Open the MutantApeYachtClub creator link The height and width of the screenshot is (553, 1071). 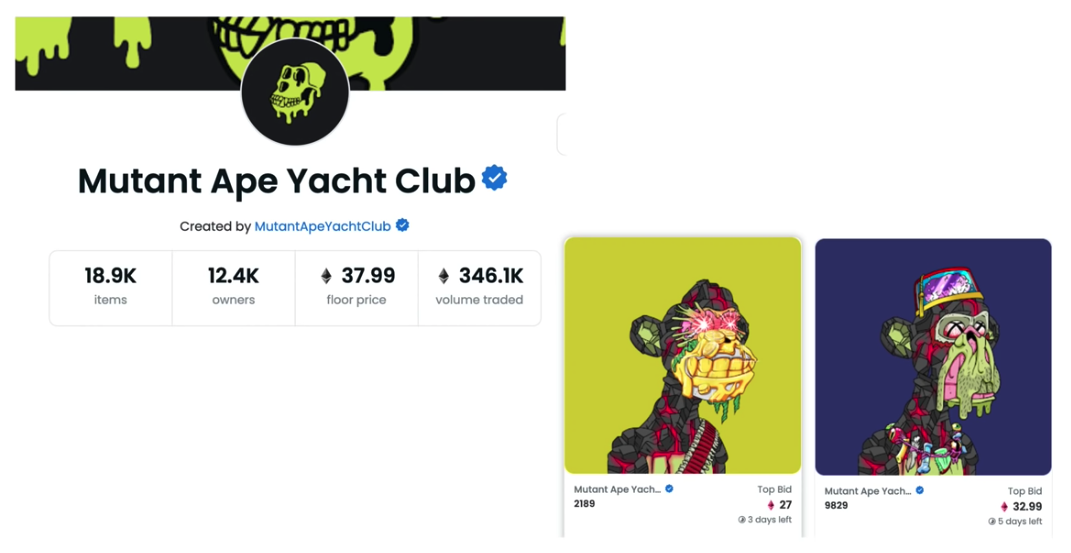322,226
